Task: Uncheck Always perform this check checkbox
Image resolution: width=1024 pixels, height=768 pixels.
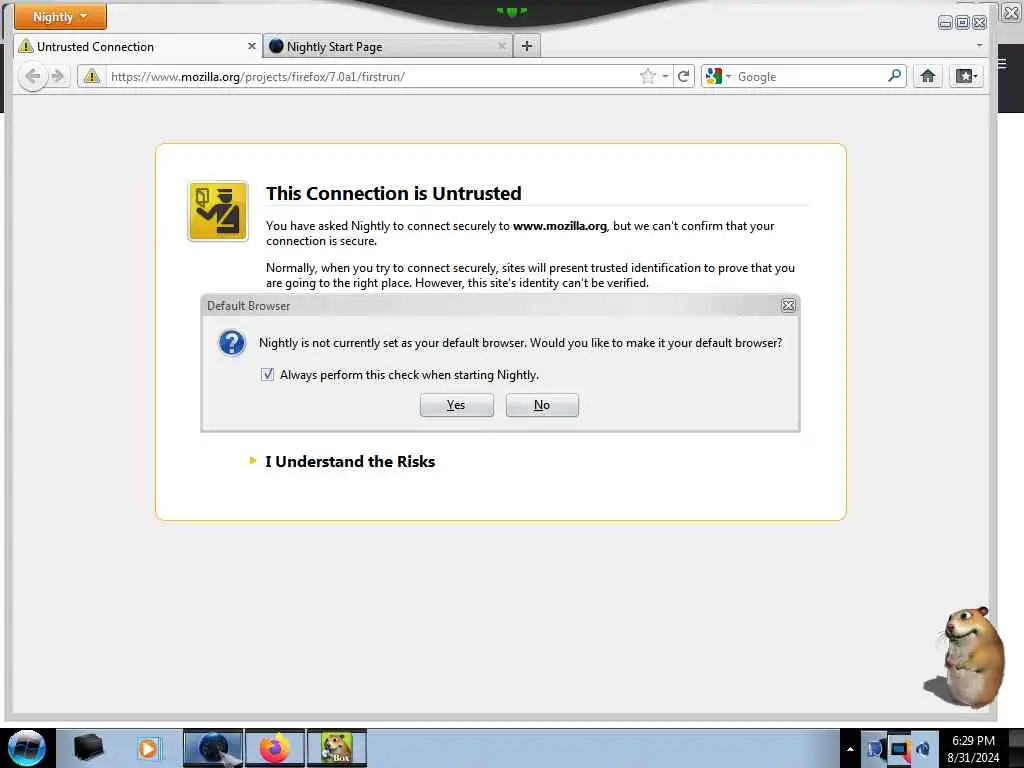Action: (x=267, y=374)
